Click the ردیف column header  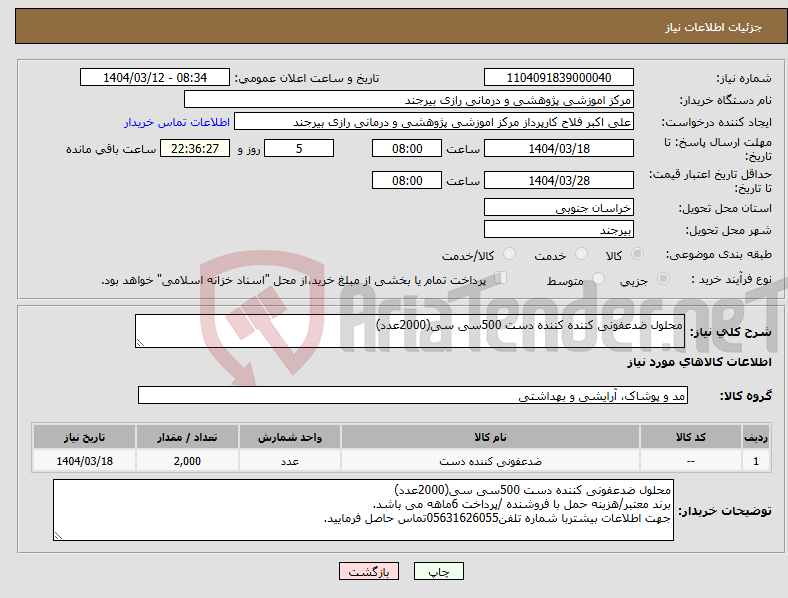click(756, 437)
